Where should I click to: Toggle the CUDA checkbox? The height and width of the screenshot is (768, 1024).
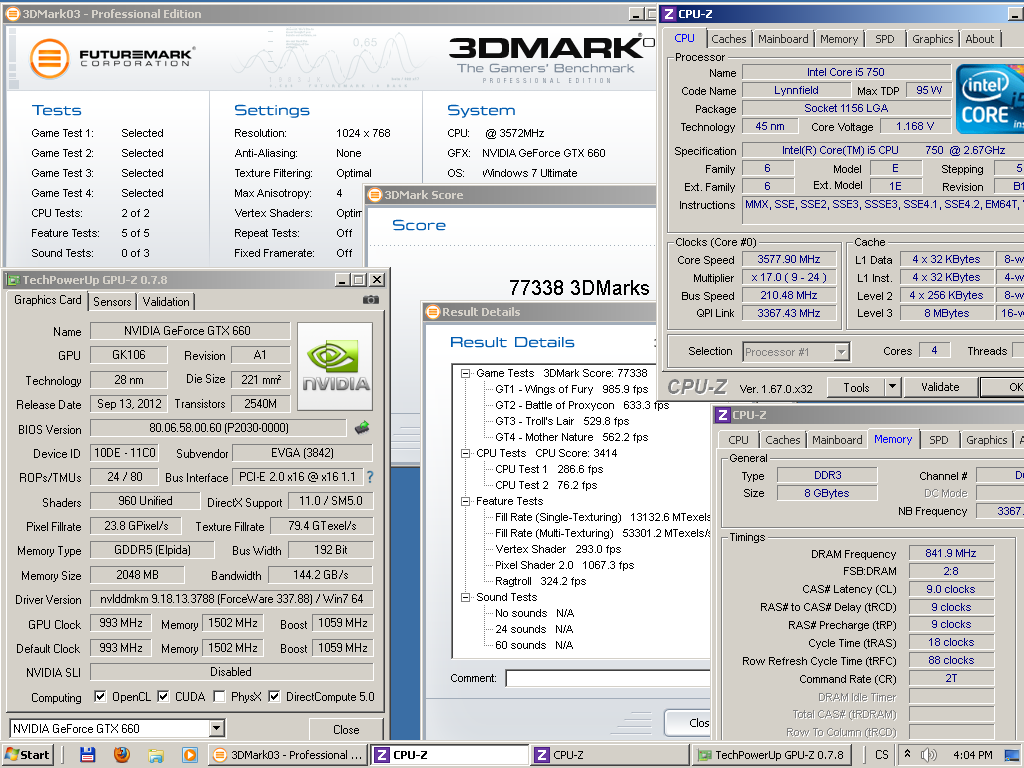pyautogui.click(x=163, y=696)
